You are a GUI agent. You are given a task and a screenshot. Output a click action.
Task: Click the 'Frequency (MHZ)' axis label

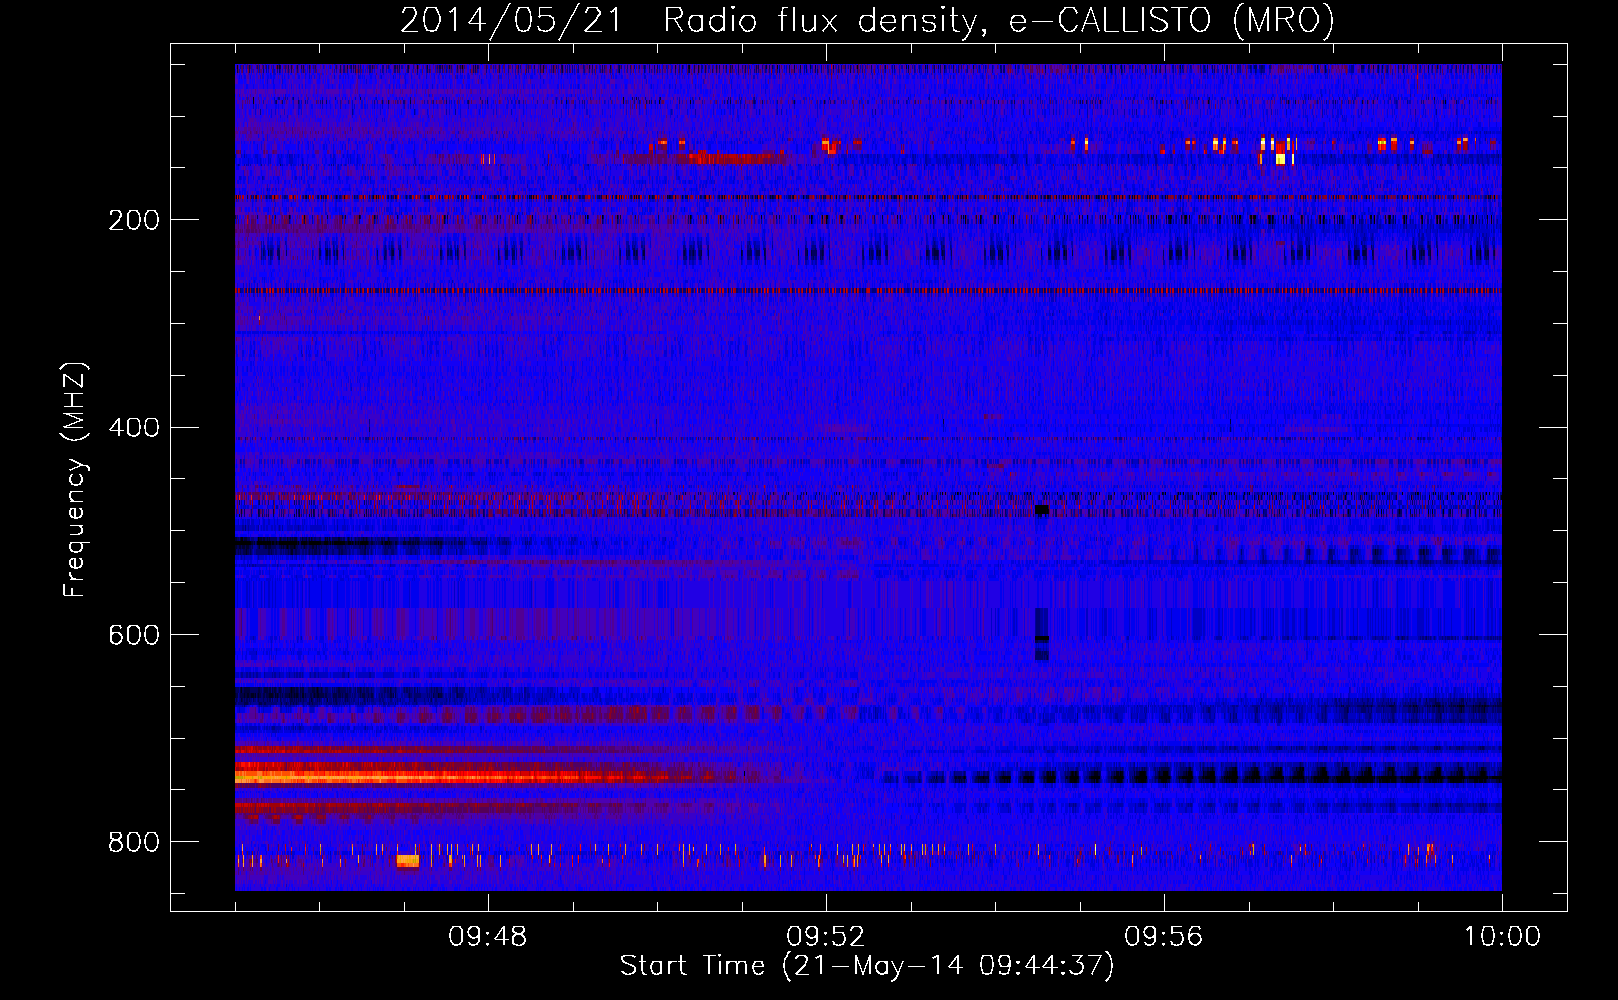[x=75, y=480]
